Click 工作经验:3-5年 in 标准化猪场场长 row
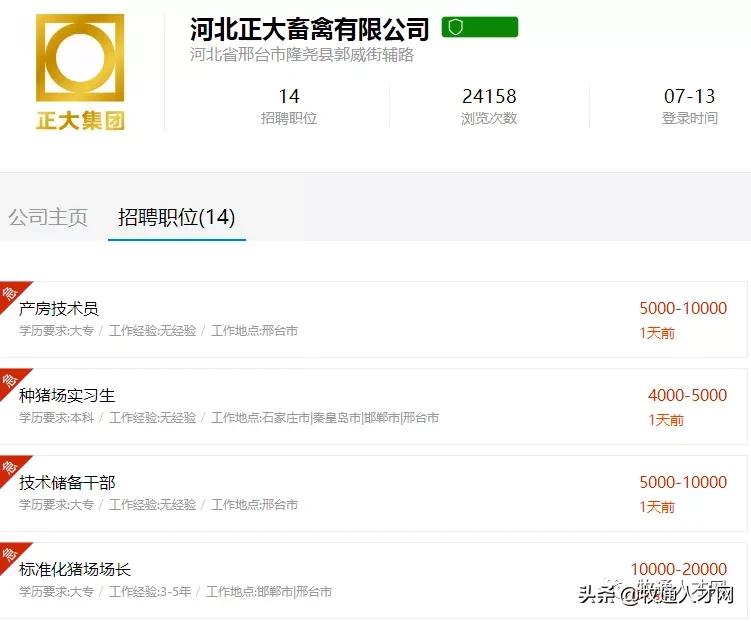Screen dimensions: 751x621 pos(150,592)
